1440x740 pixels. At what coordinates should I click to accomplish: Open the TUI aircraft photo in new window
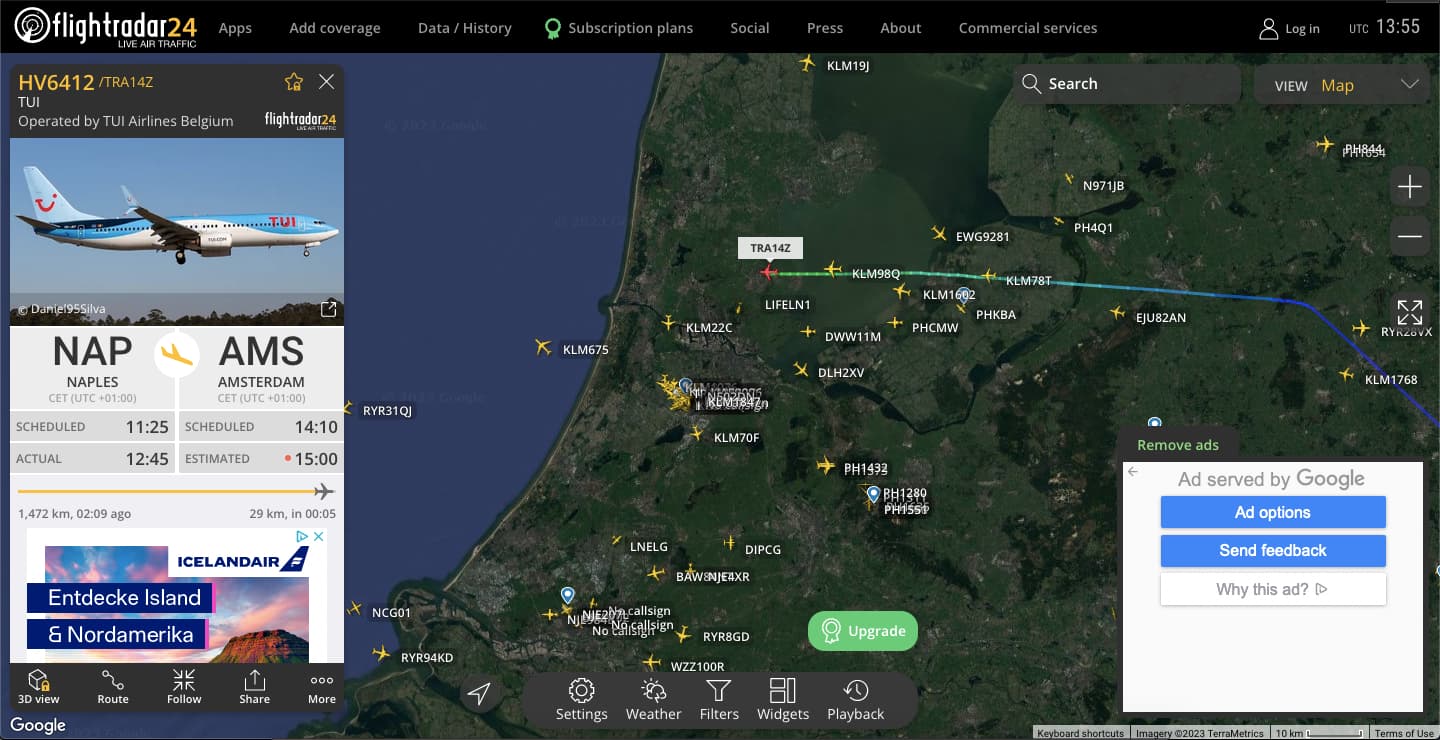pyautogui.click(x=328, y=309)
